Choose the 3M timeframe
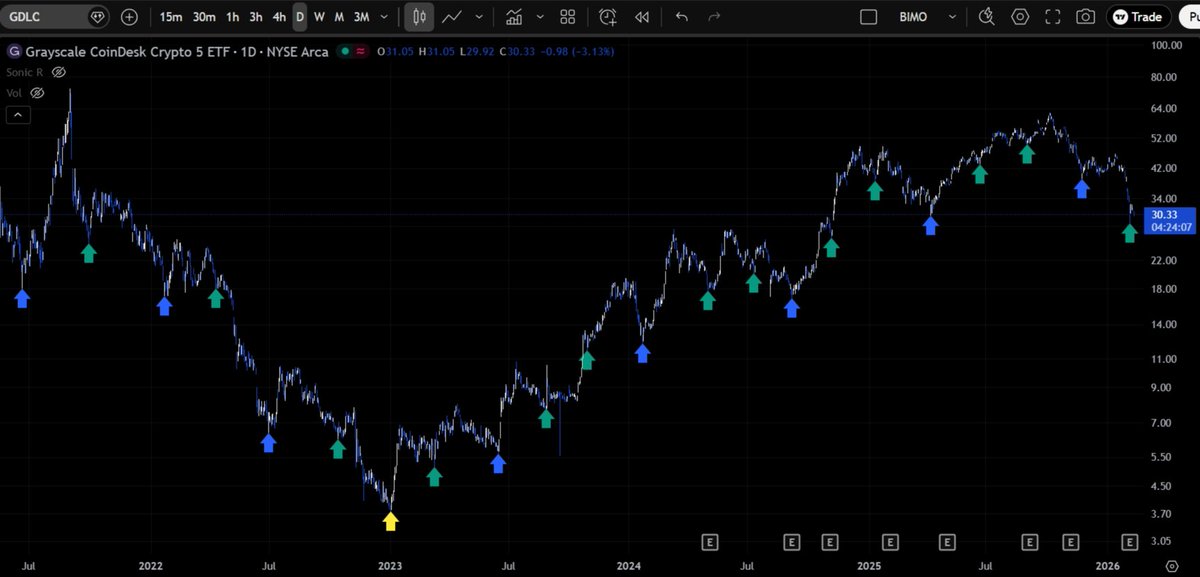This screenshot has width=1200, height=577. pyautogui.click(x=360, y=17)
